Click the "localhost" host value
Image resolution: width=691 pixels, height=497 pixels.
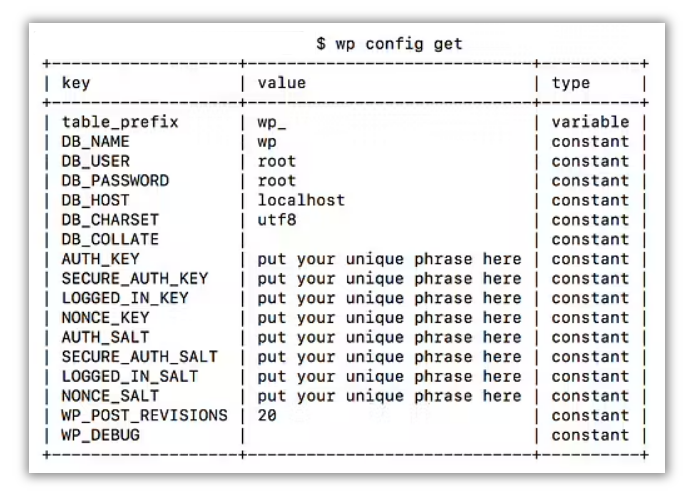[301, 200]
